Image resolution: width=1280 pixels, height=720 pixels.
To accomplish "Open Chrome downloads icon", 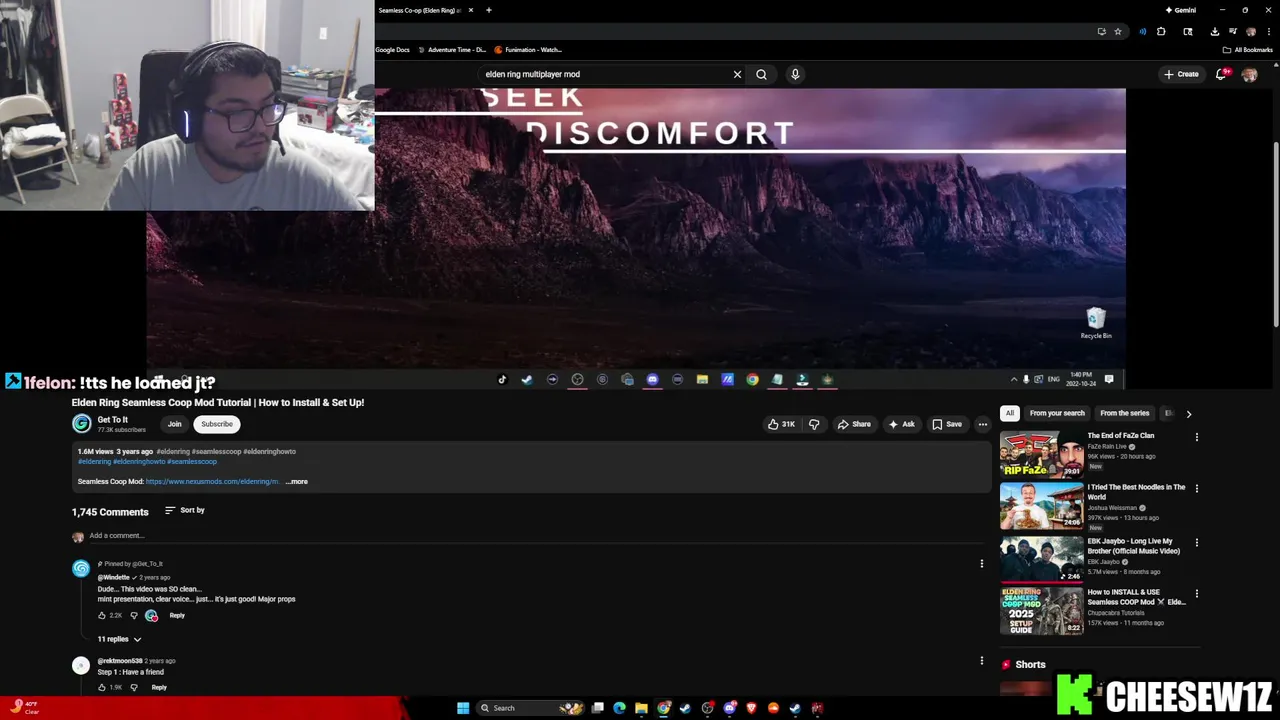I will pyautogui.click(x=1214, y=31).
